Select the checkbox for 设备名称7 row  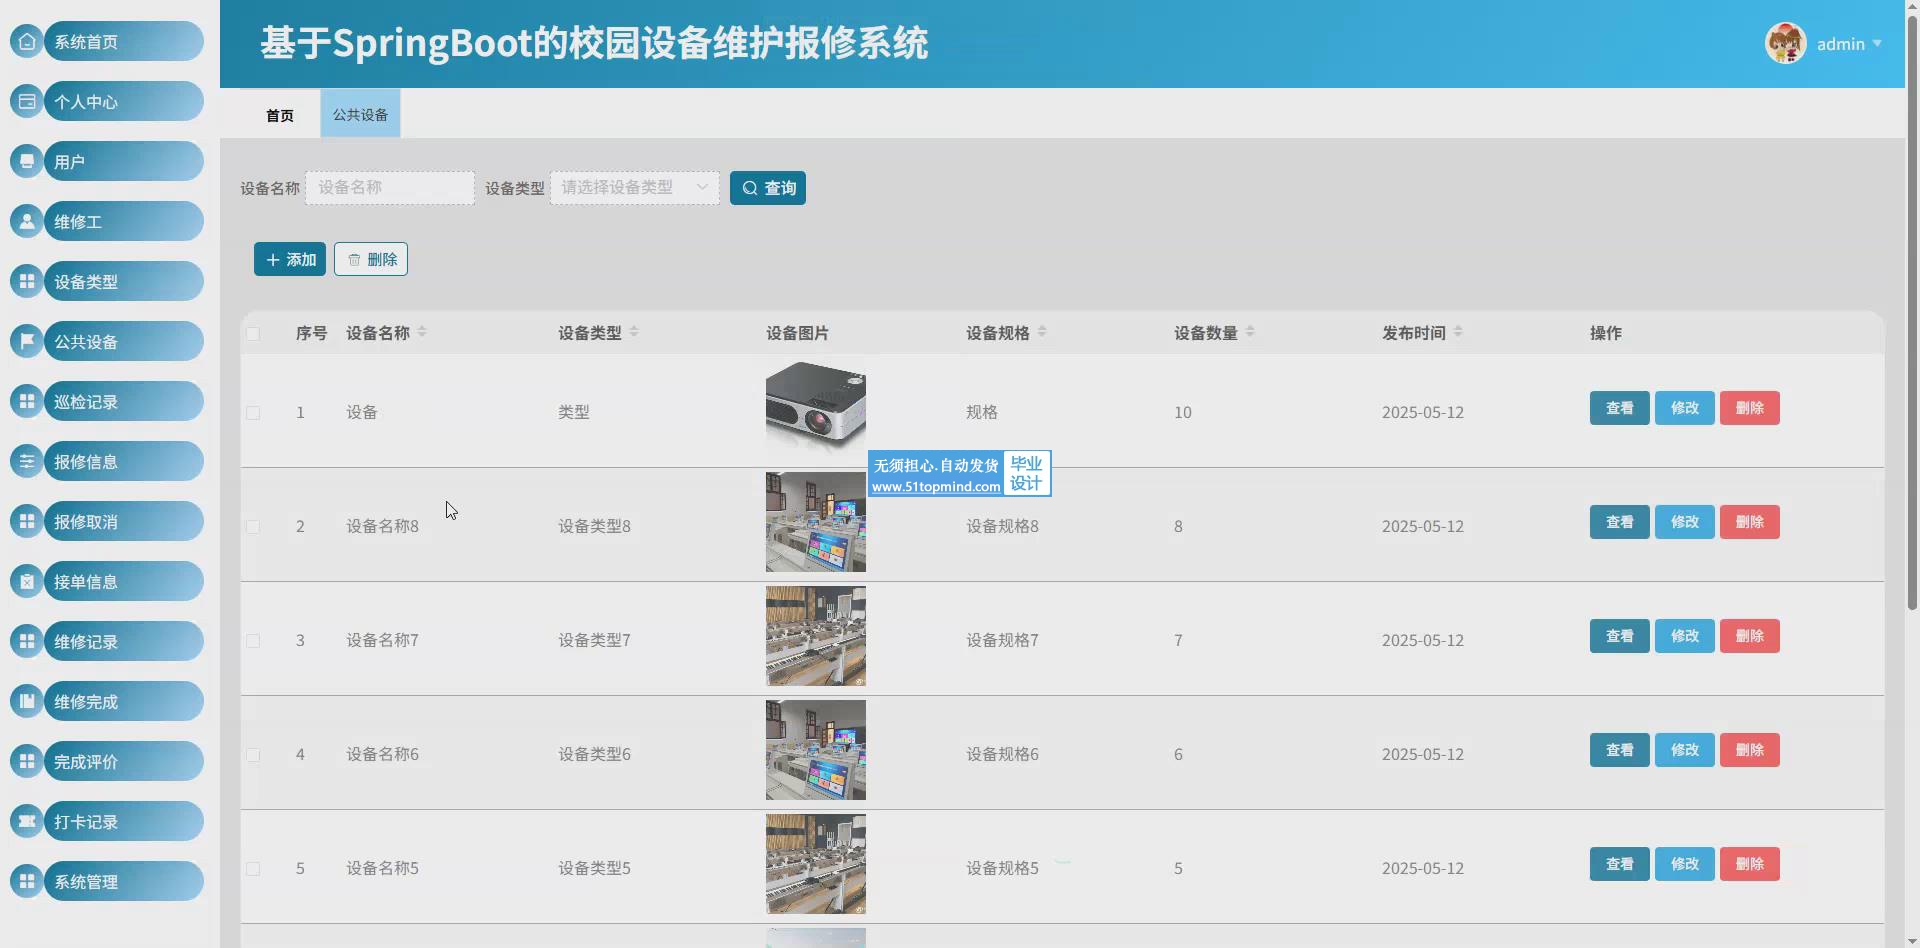253,641
